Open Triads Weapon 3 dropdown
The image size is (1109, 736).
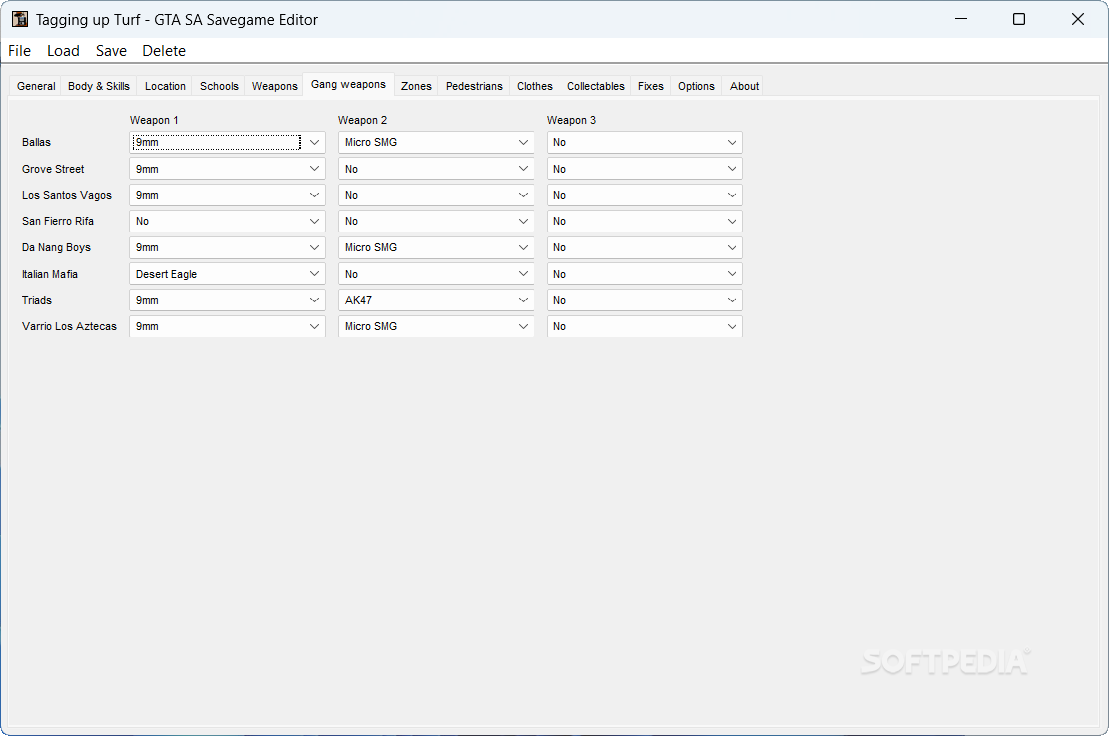tap(644, 300)
